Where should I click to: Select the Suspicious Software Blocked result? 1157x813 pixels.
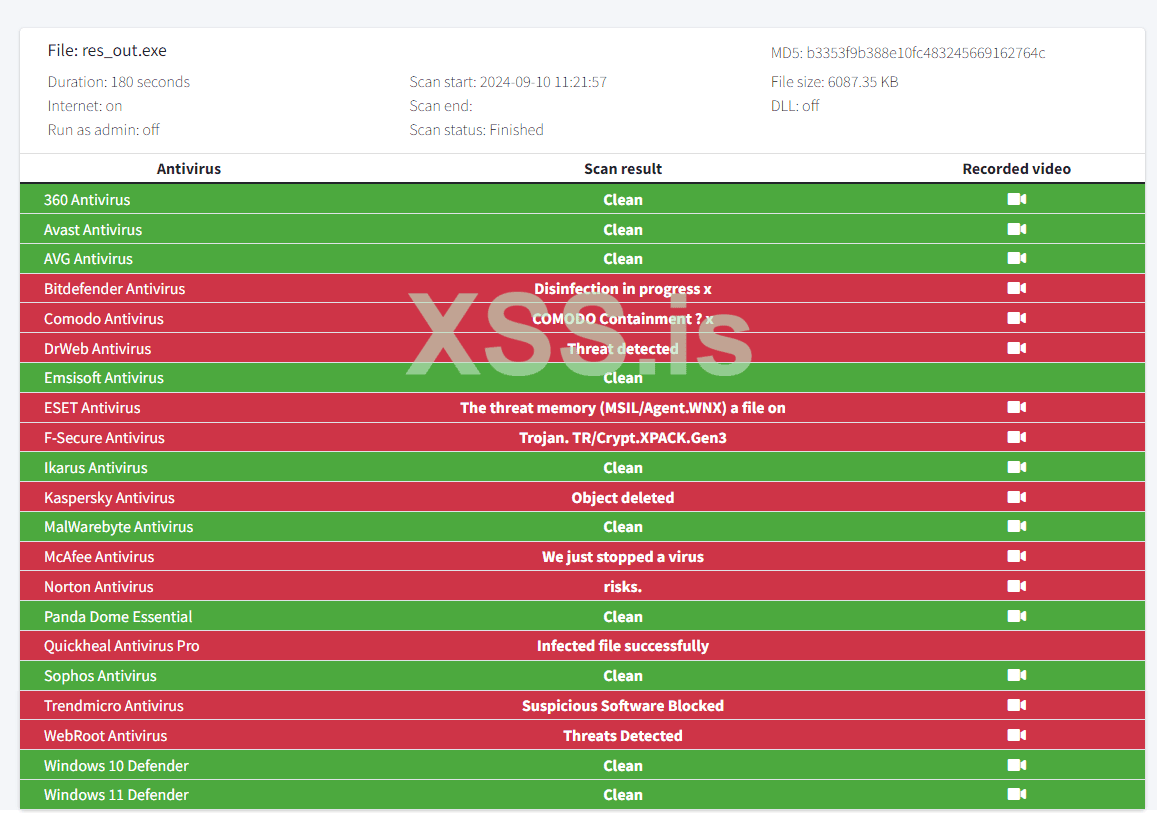623,706
